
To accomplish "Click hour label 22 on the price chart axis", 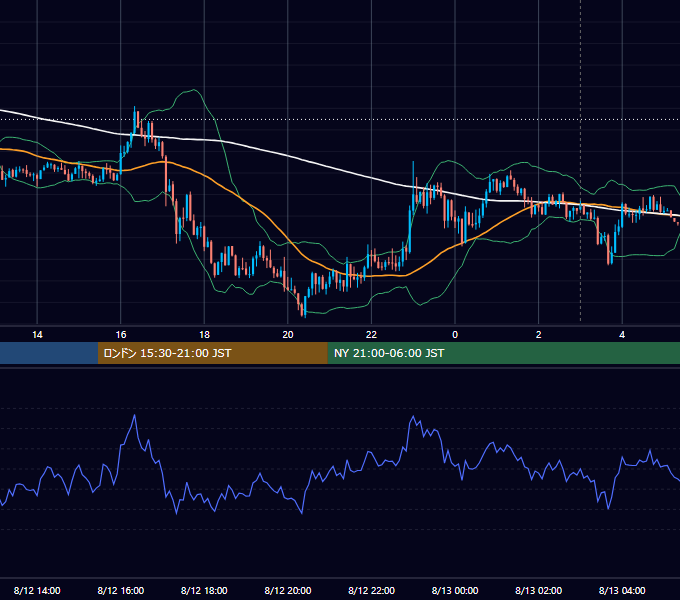I will (x=372, y=335).
